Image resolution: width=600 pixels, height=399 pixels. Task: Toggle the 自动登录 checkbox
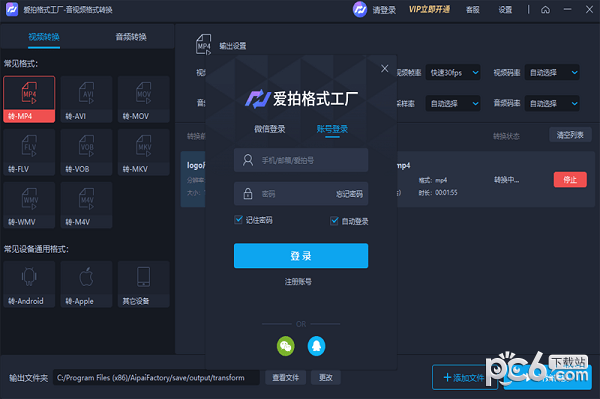334,221
